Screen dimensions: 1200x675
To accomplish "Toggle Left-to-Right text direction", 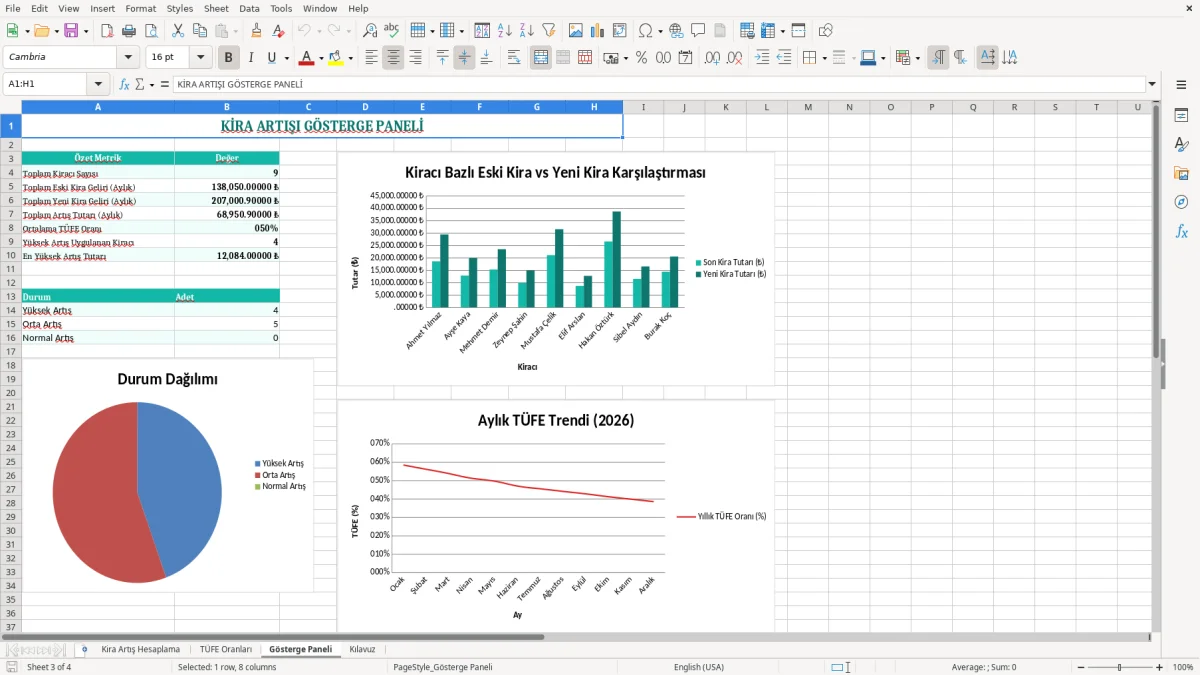I will [x=938, y=58].
